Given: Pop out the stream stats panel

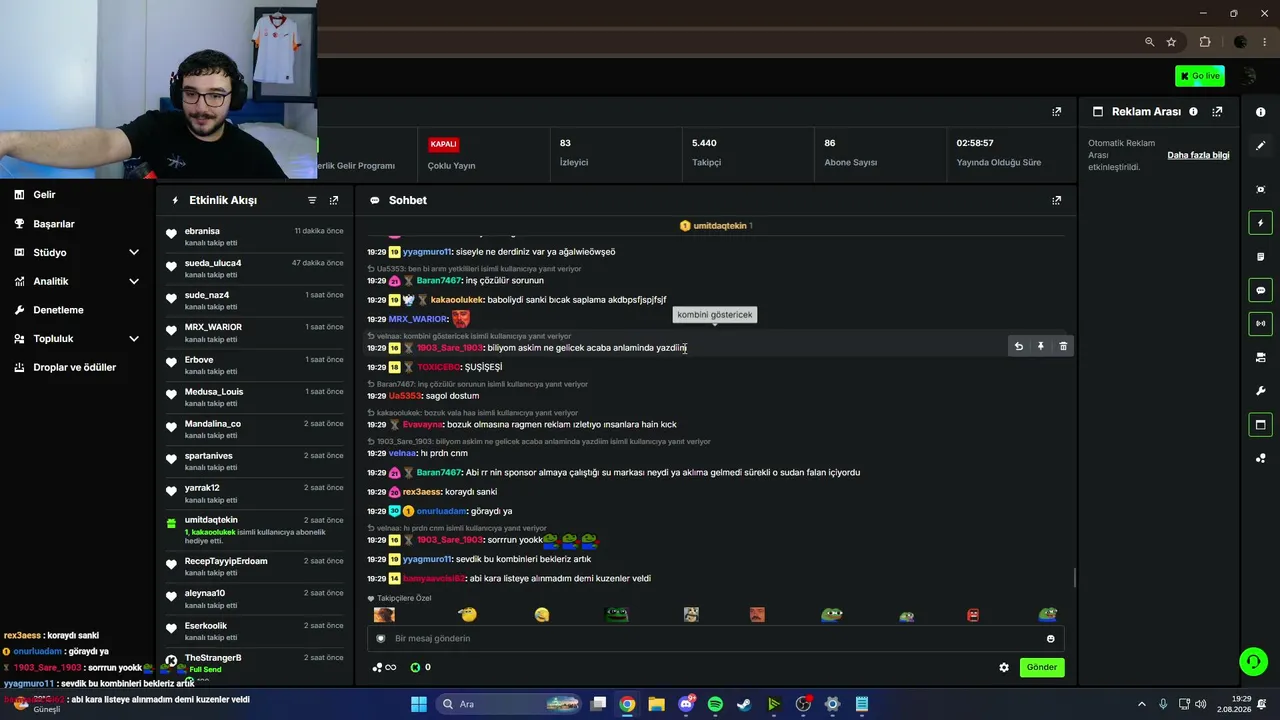Looking at the screenshot, I should pos(1056,112).
